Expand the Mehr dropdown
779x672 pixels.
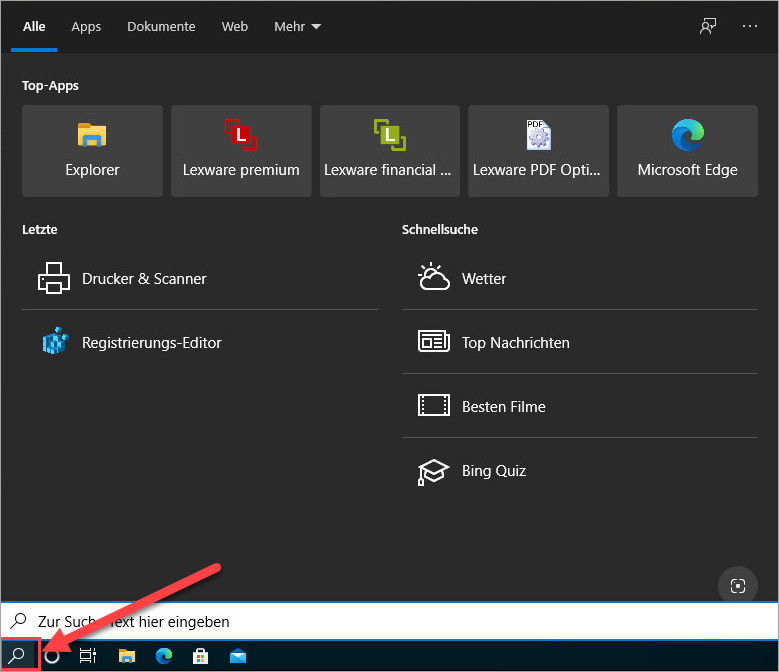(297, 26)
